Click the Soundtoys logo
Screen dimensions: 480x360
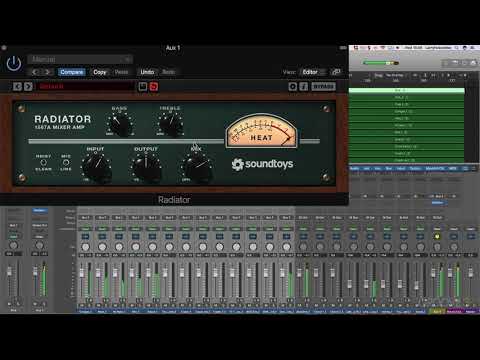pos(262,164)
